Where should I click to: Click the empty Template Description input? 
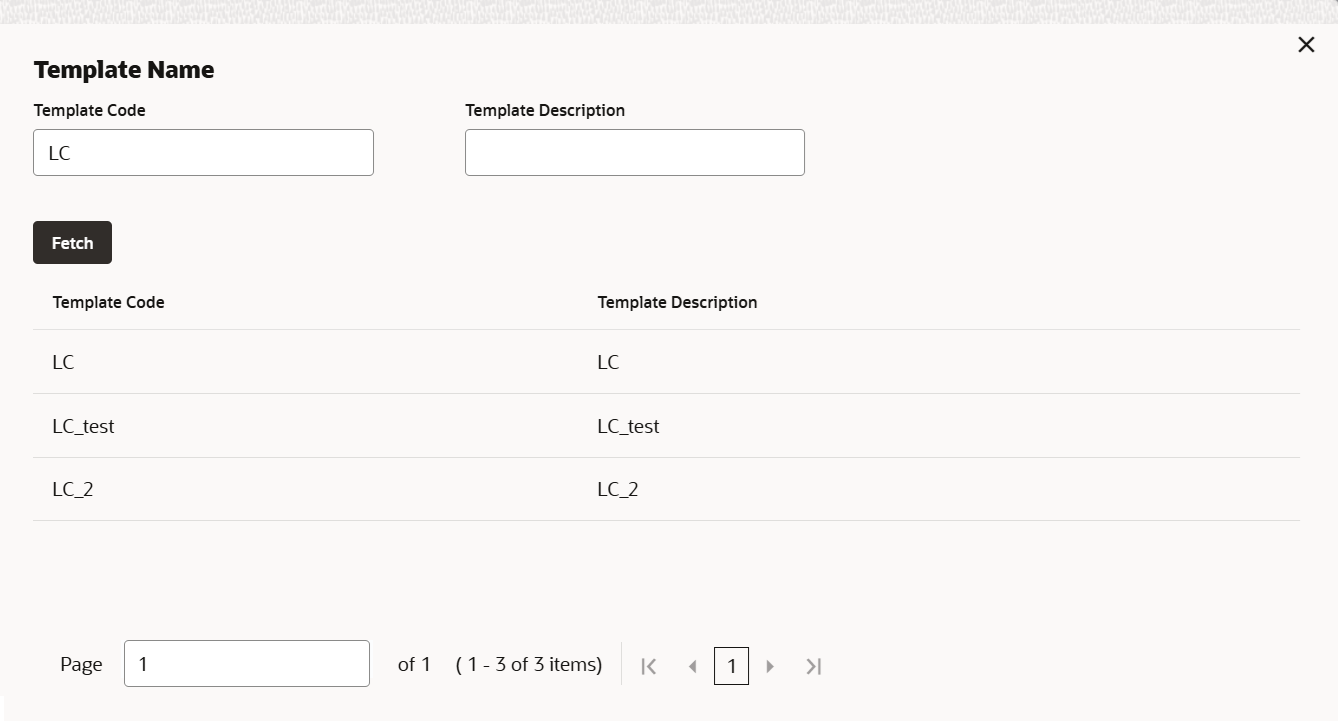coord(634,152)
